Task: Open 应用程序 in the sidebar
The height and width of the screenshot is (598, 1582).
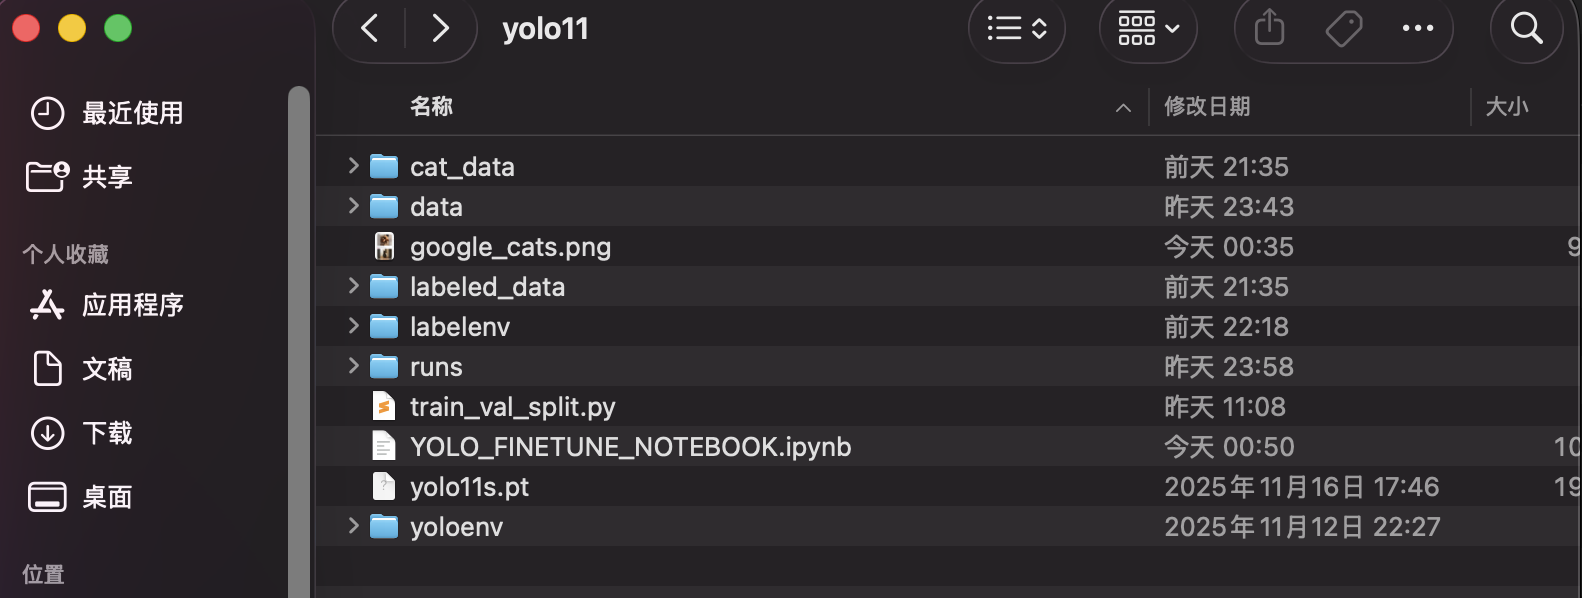Action: (132, 305)
